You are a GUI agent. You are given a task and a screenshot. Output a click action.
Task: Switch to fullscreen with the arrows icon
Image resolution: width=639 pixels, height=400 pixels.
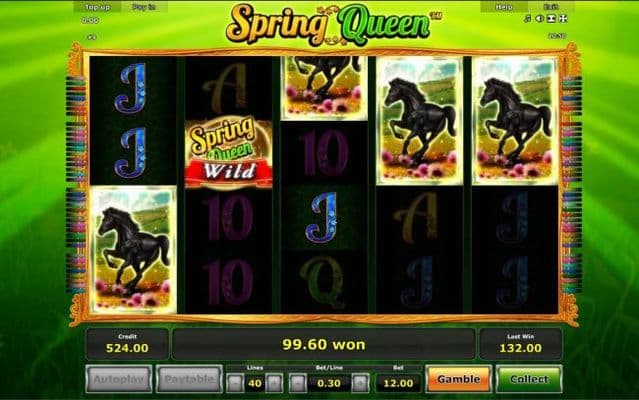click(563, 19)
